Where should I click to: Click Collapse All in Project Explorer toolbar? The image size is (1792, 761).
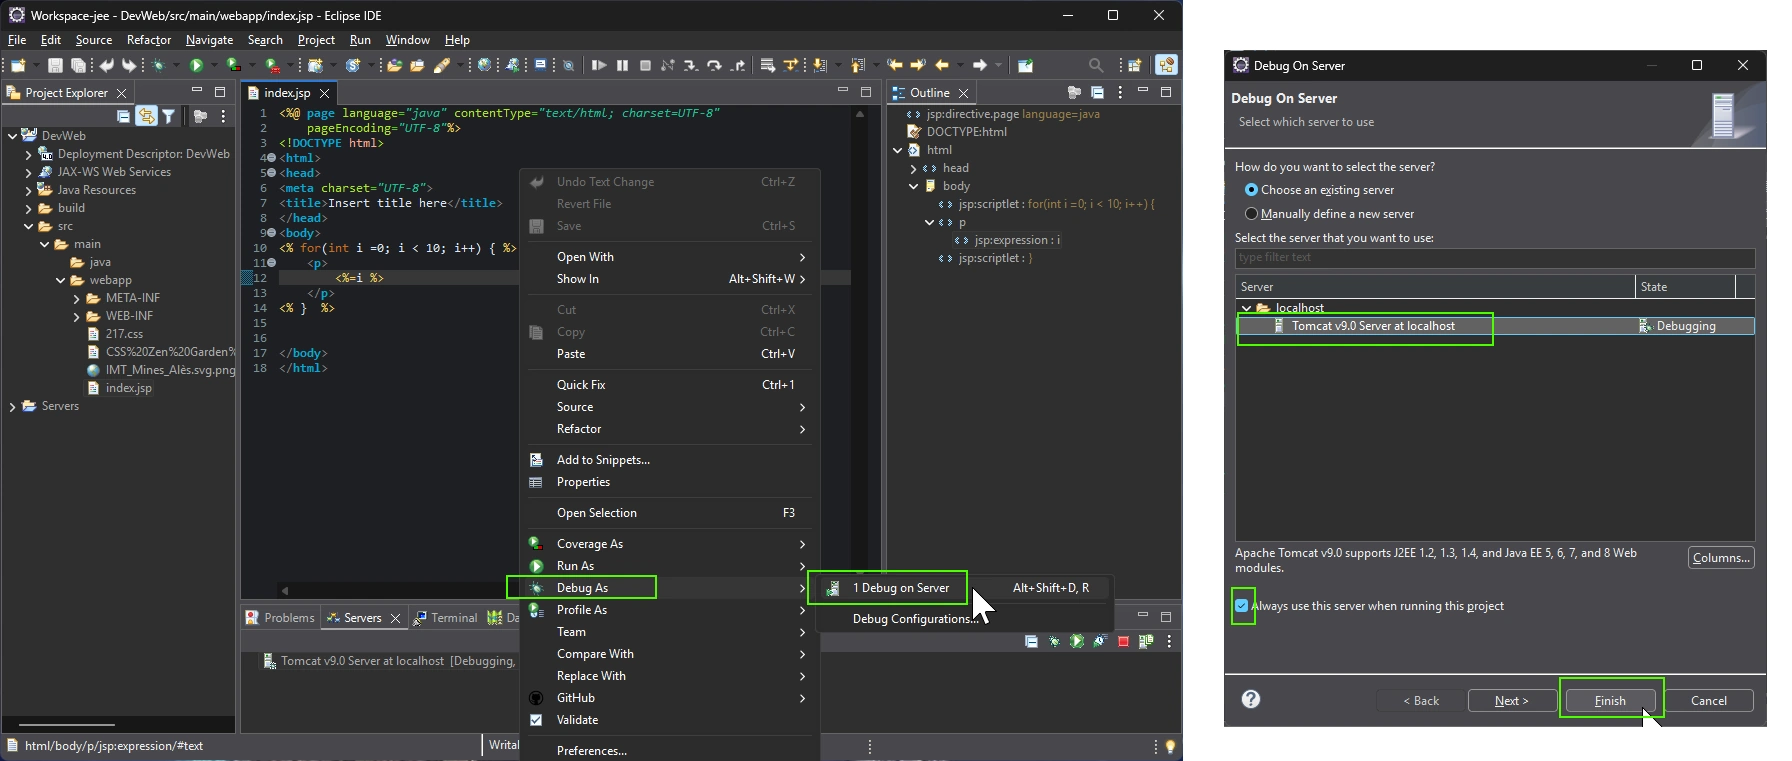(x=123, y=116)
